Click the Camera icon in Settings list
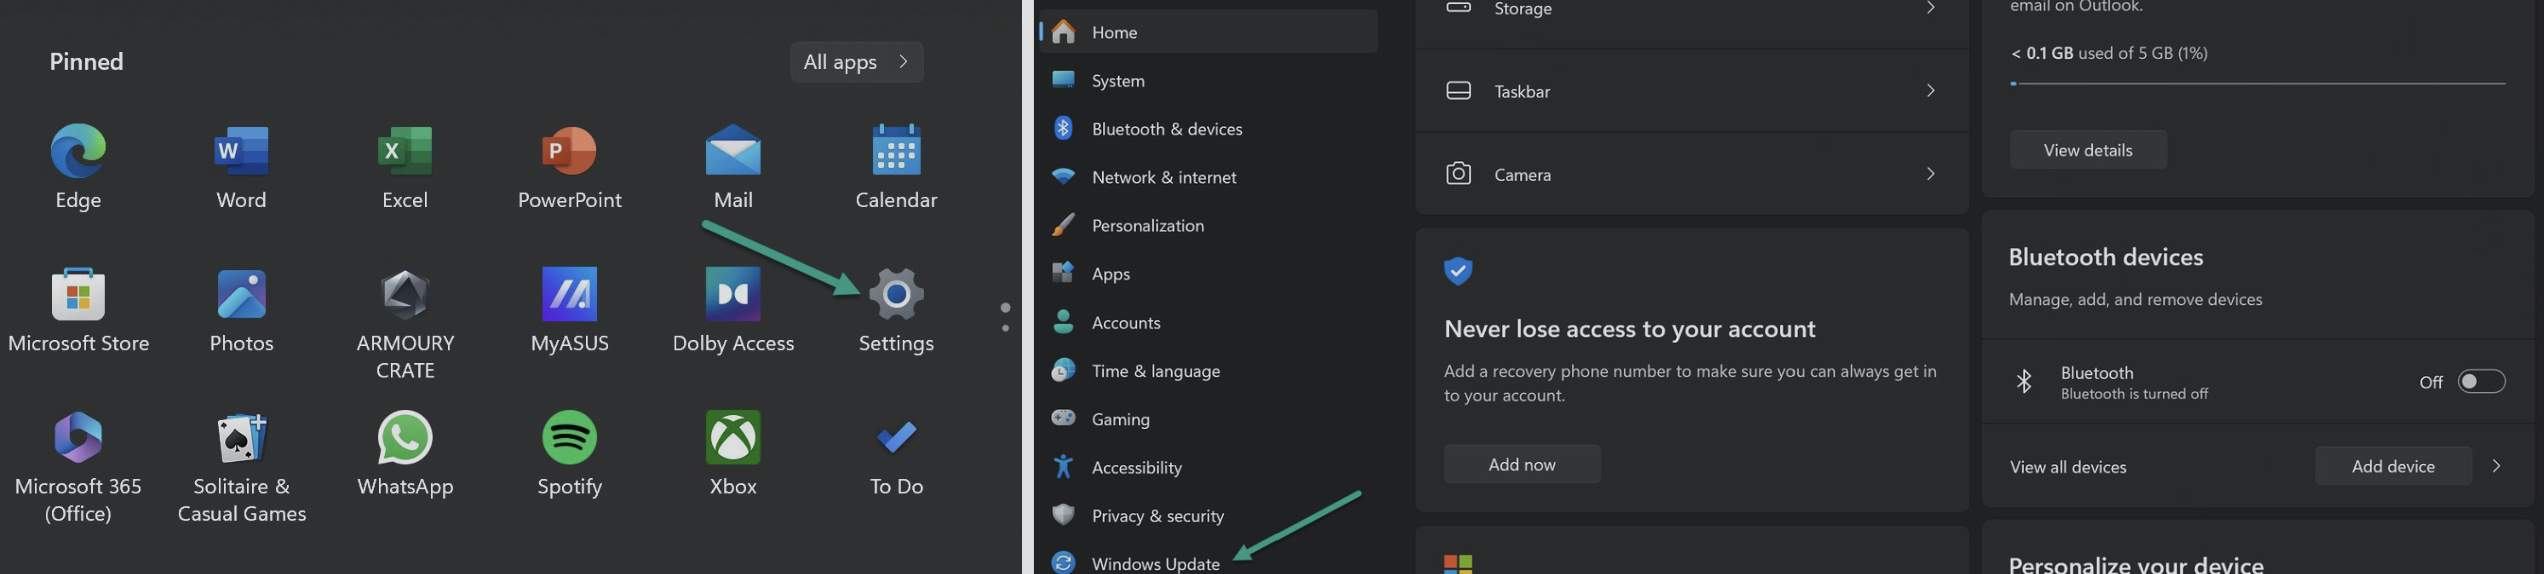 [1458, 174]
